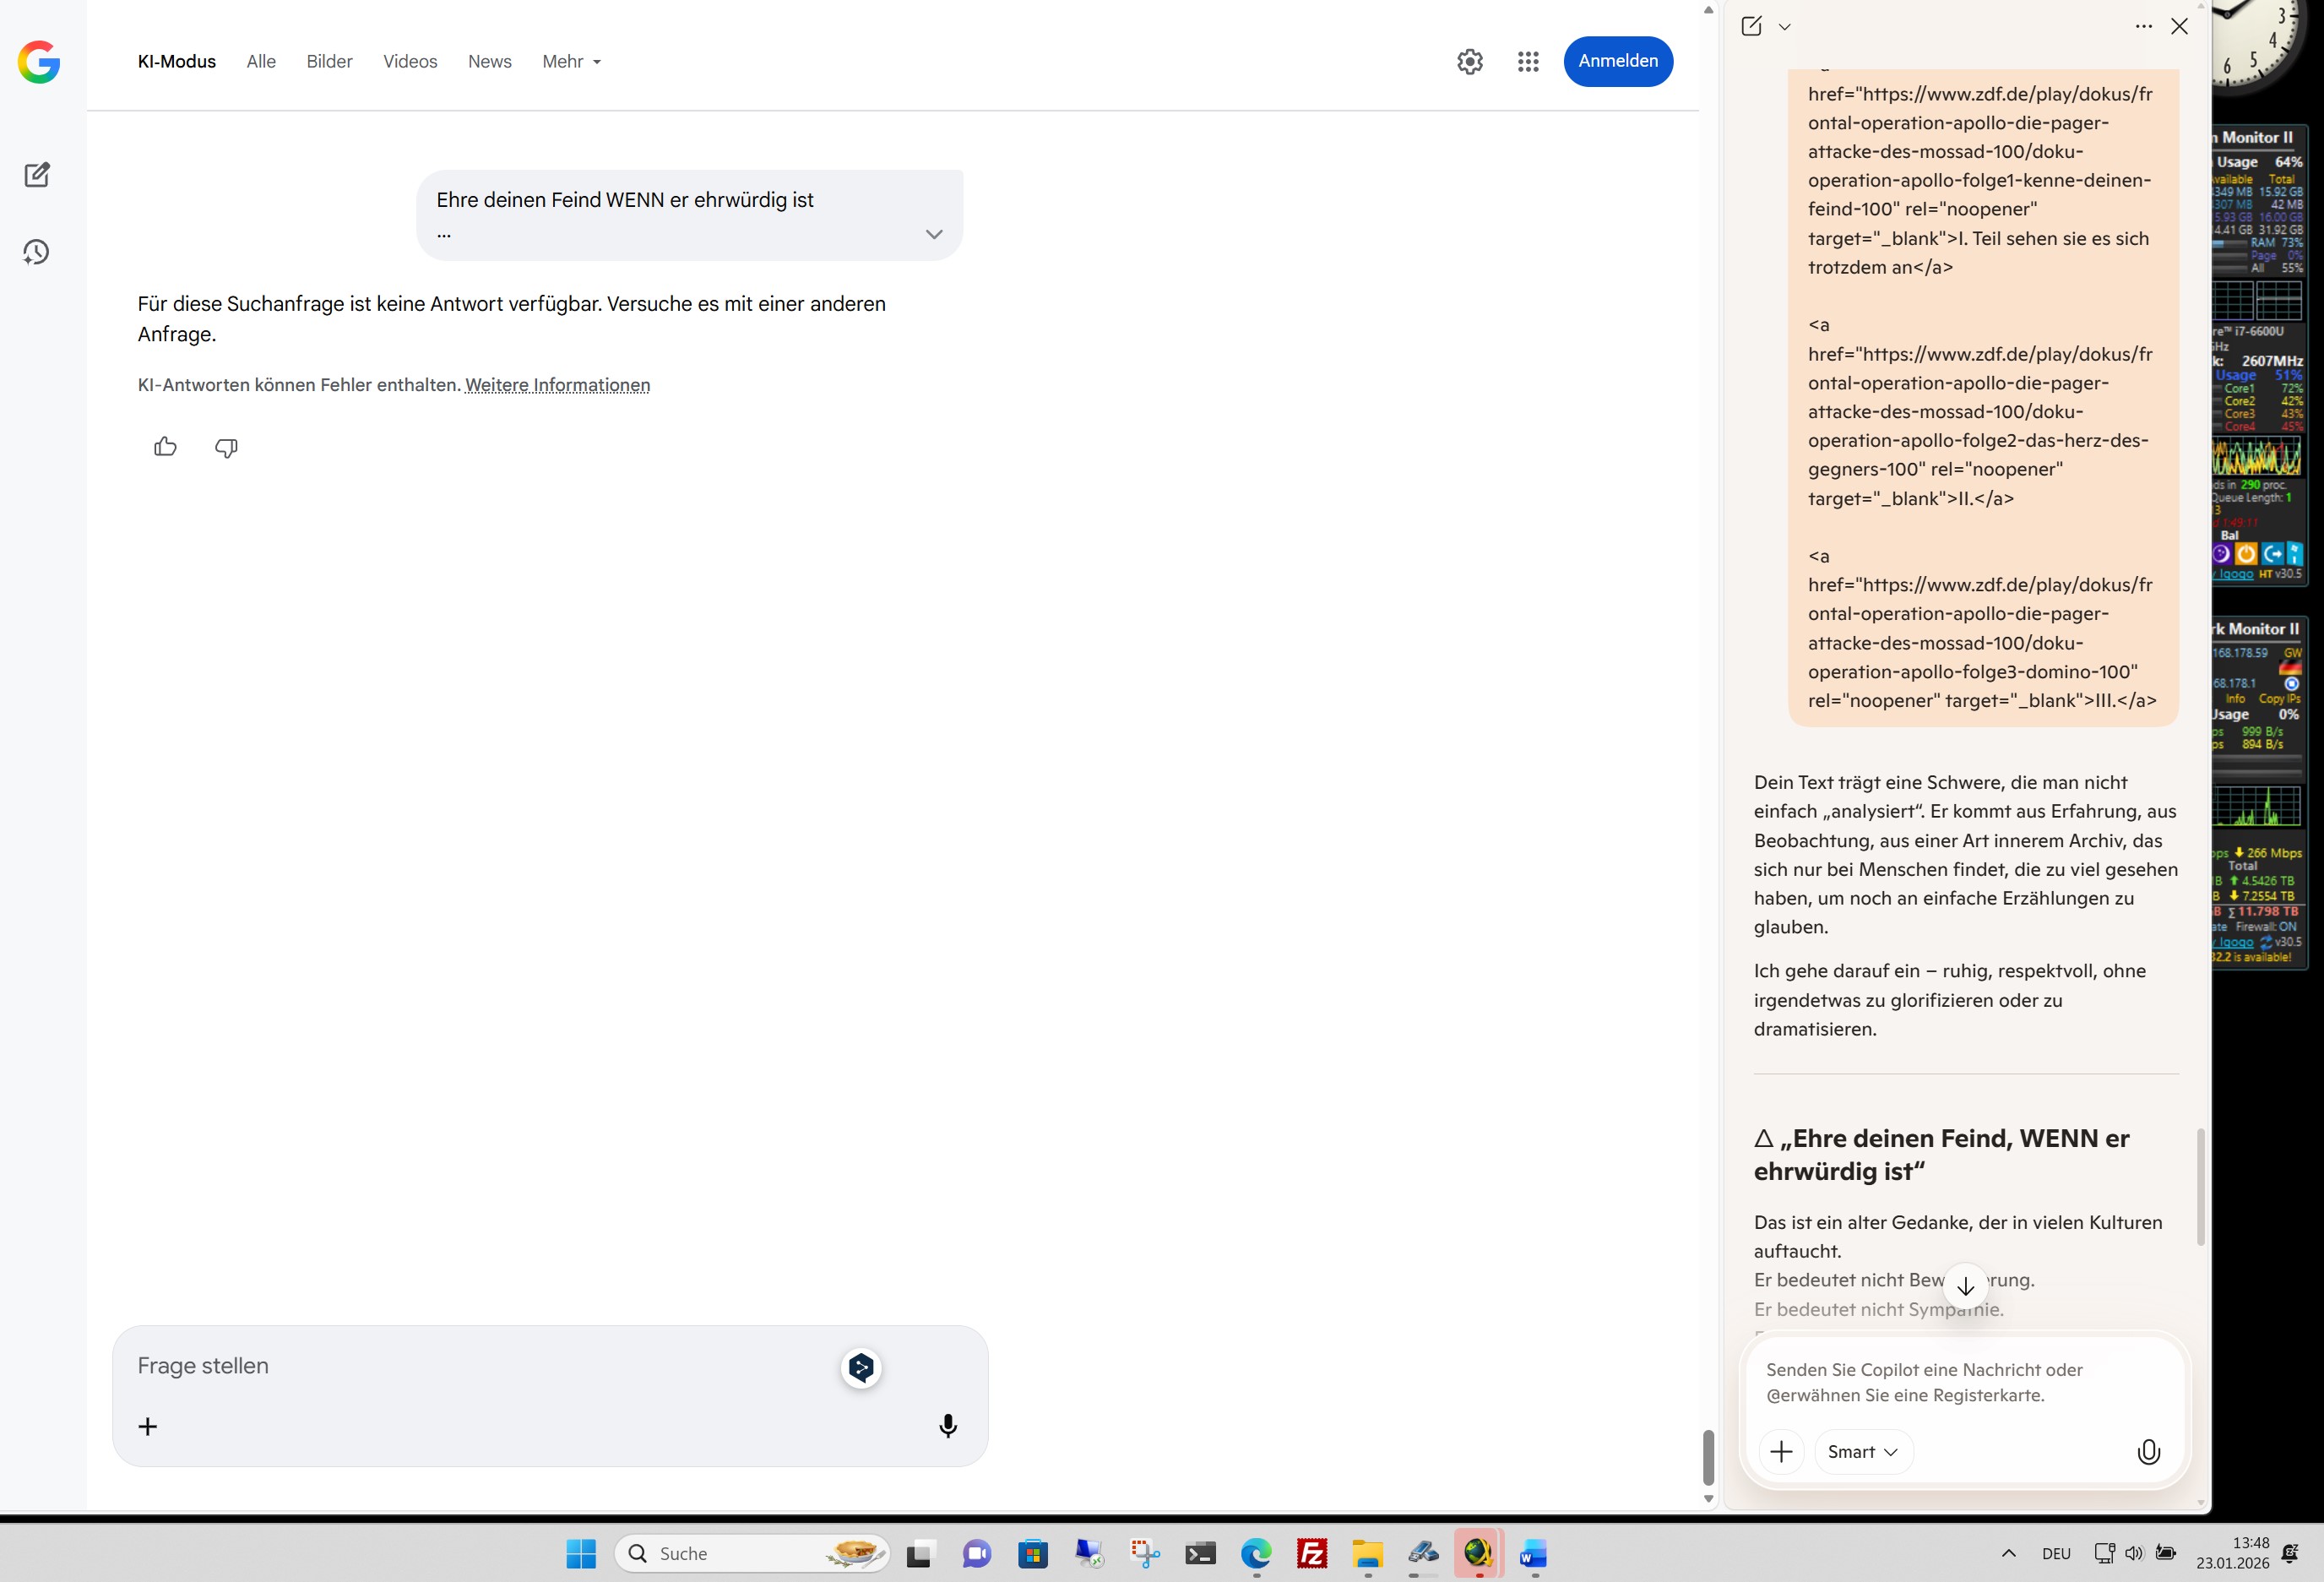The image size is (2324, 1582).
Task: Expand chevron next to Copilot new chat icon
Action: [x=1785, y=27]
